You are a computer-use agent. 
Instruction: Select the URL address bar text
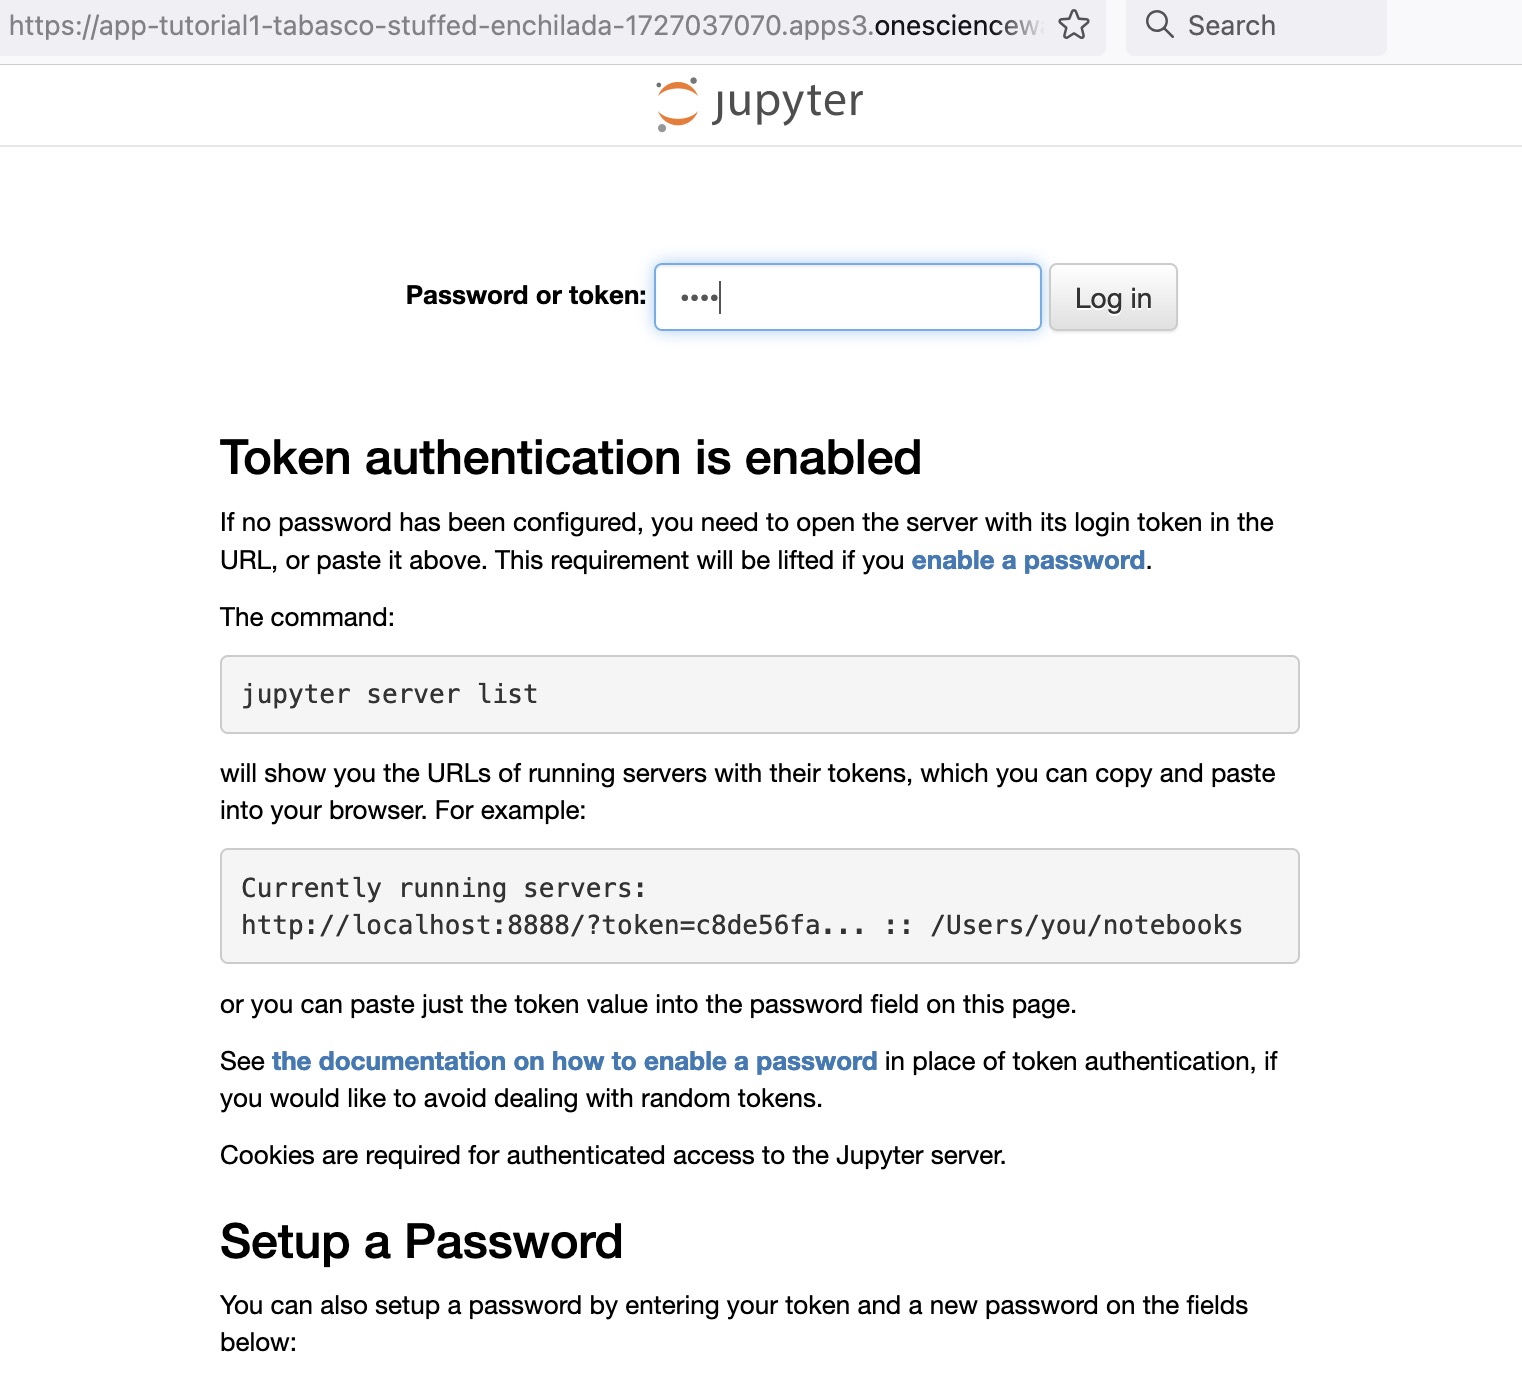[520, 26]
